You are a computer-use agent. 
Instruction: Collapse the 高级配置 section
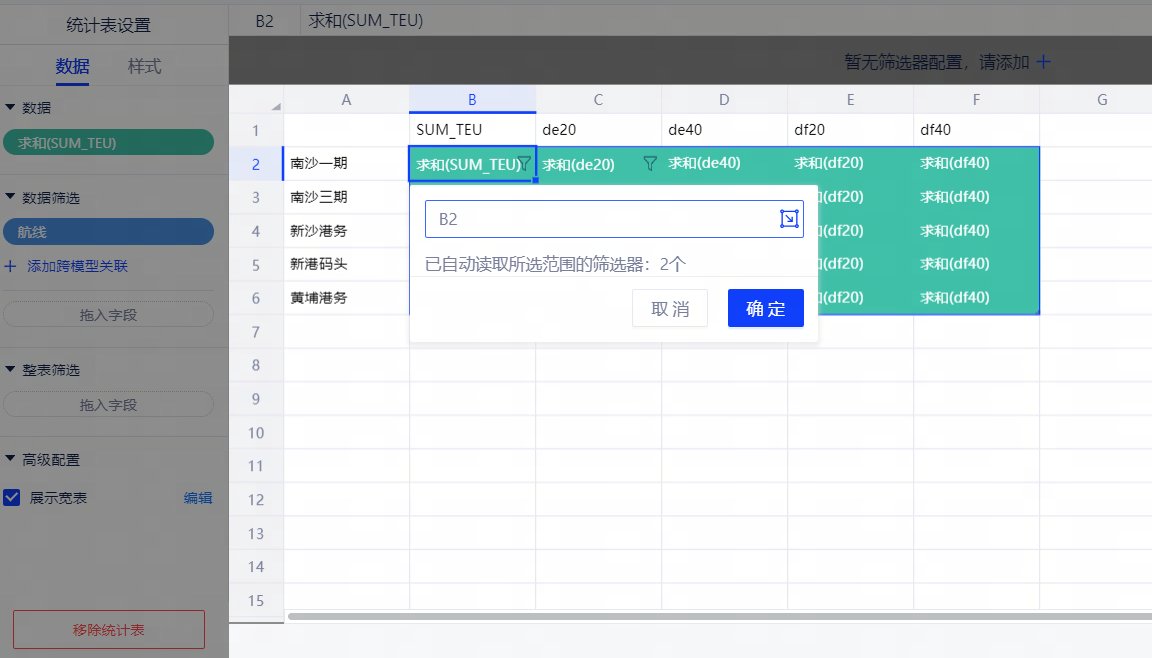click(10, 460)
